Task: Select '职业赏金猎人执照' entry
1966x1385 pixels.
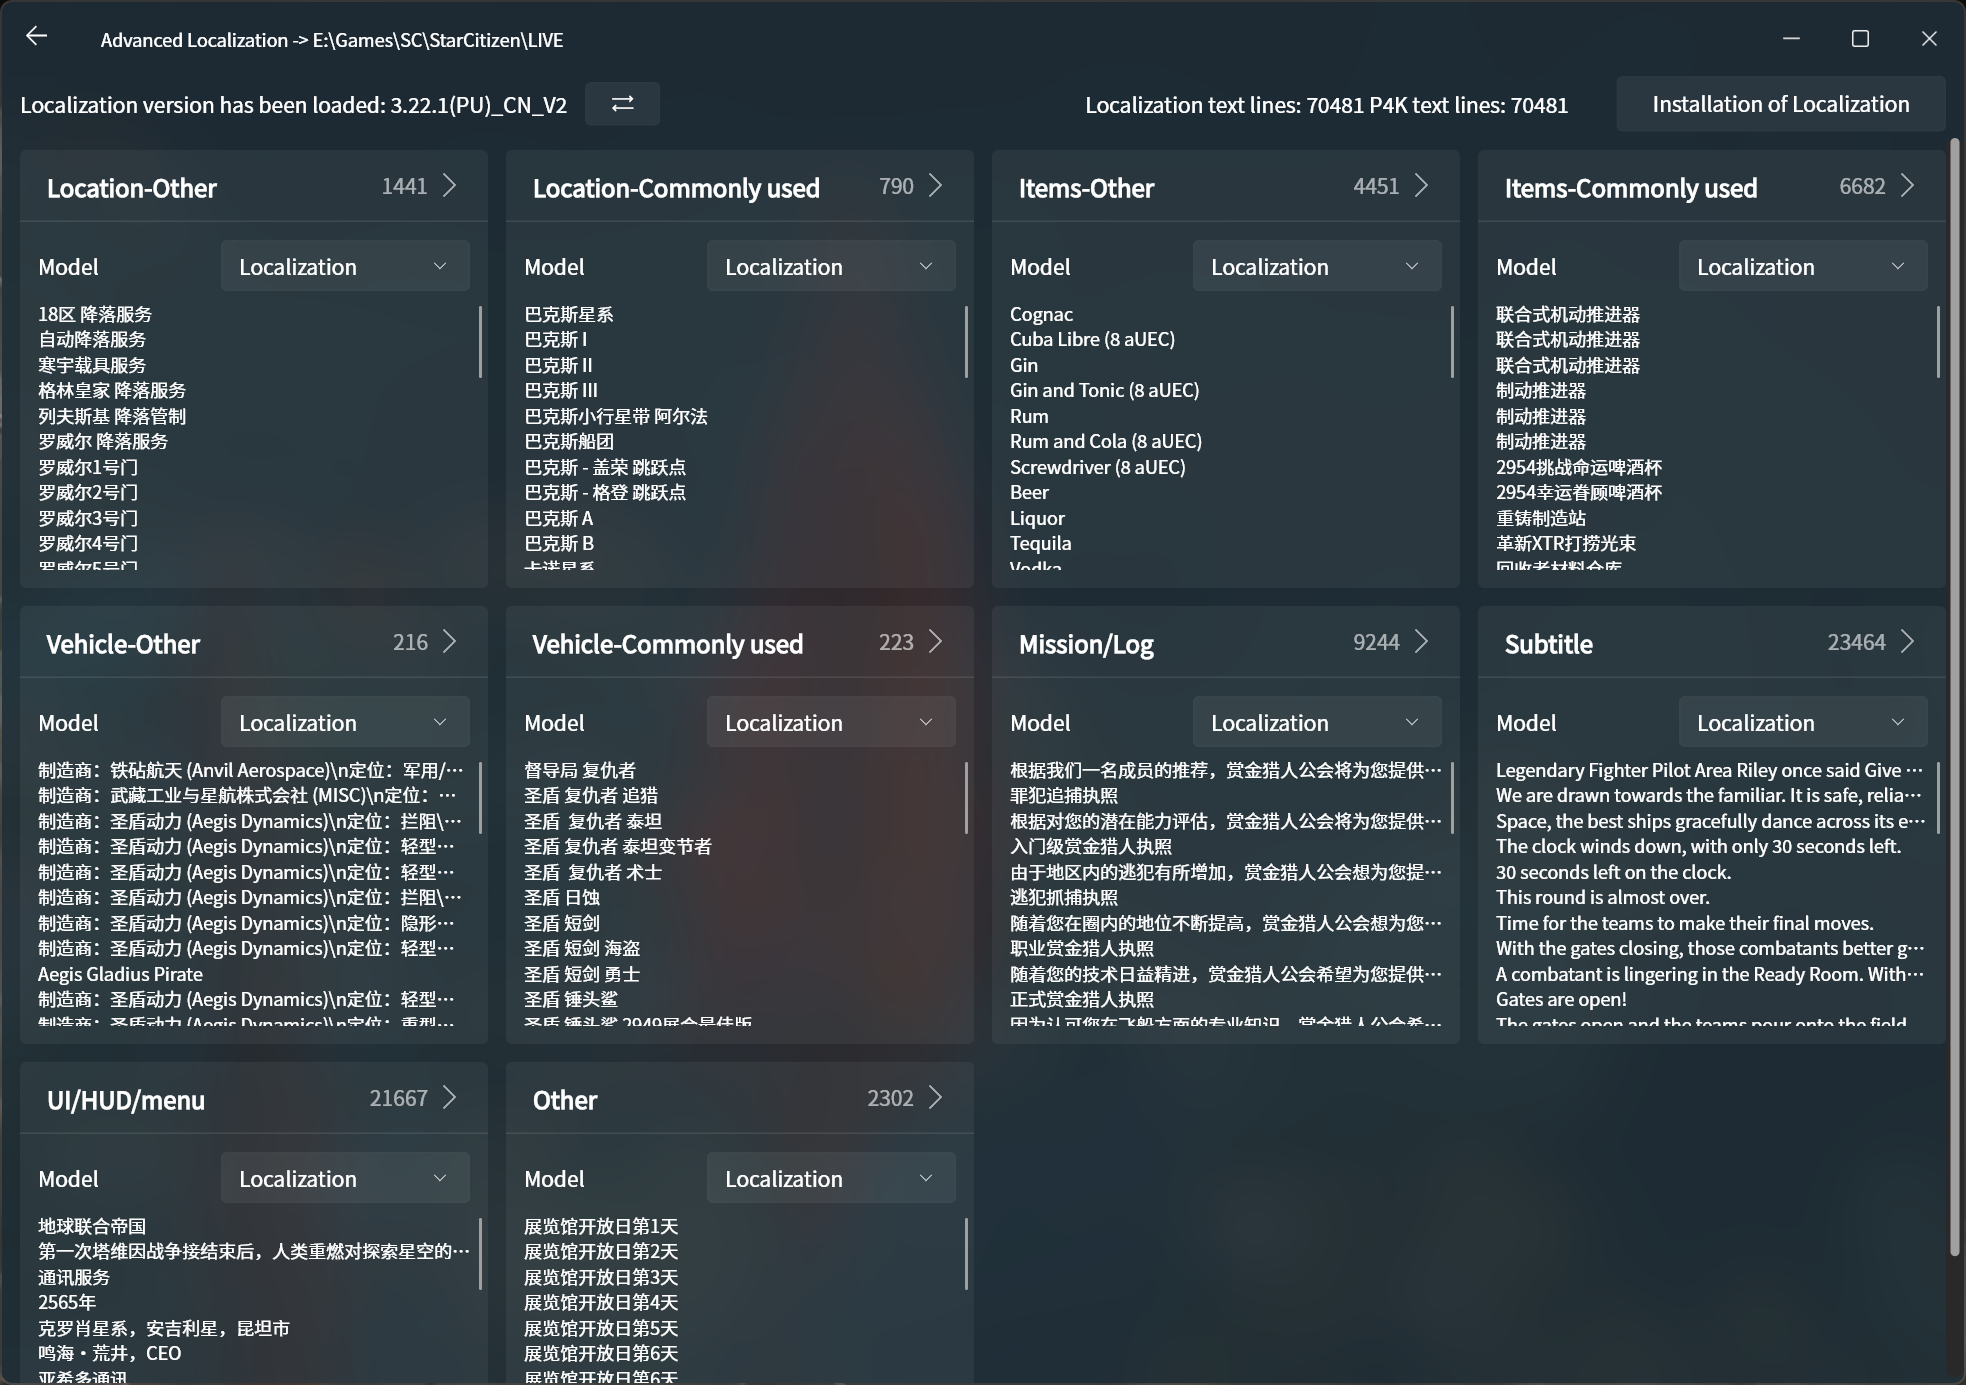Action: click(1082, 948)
